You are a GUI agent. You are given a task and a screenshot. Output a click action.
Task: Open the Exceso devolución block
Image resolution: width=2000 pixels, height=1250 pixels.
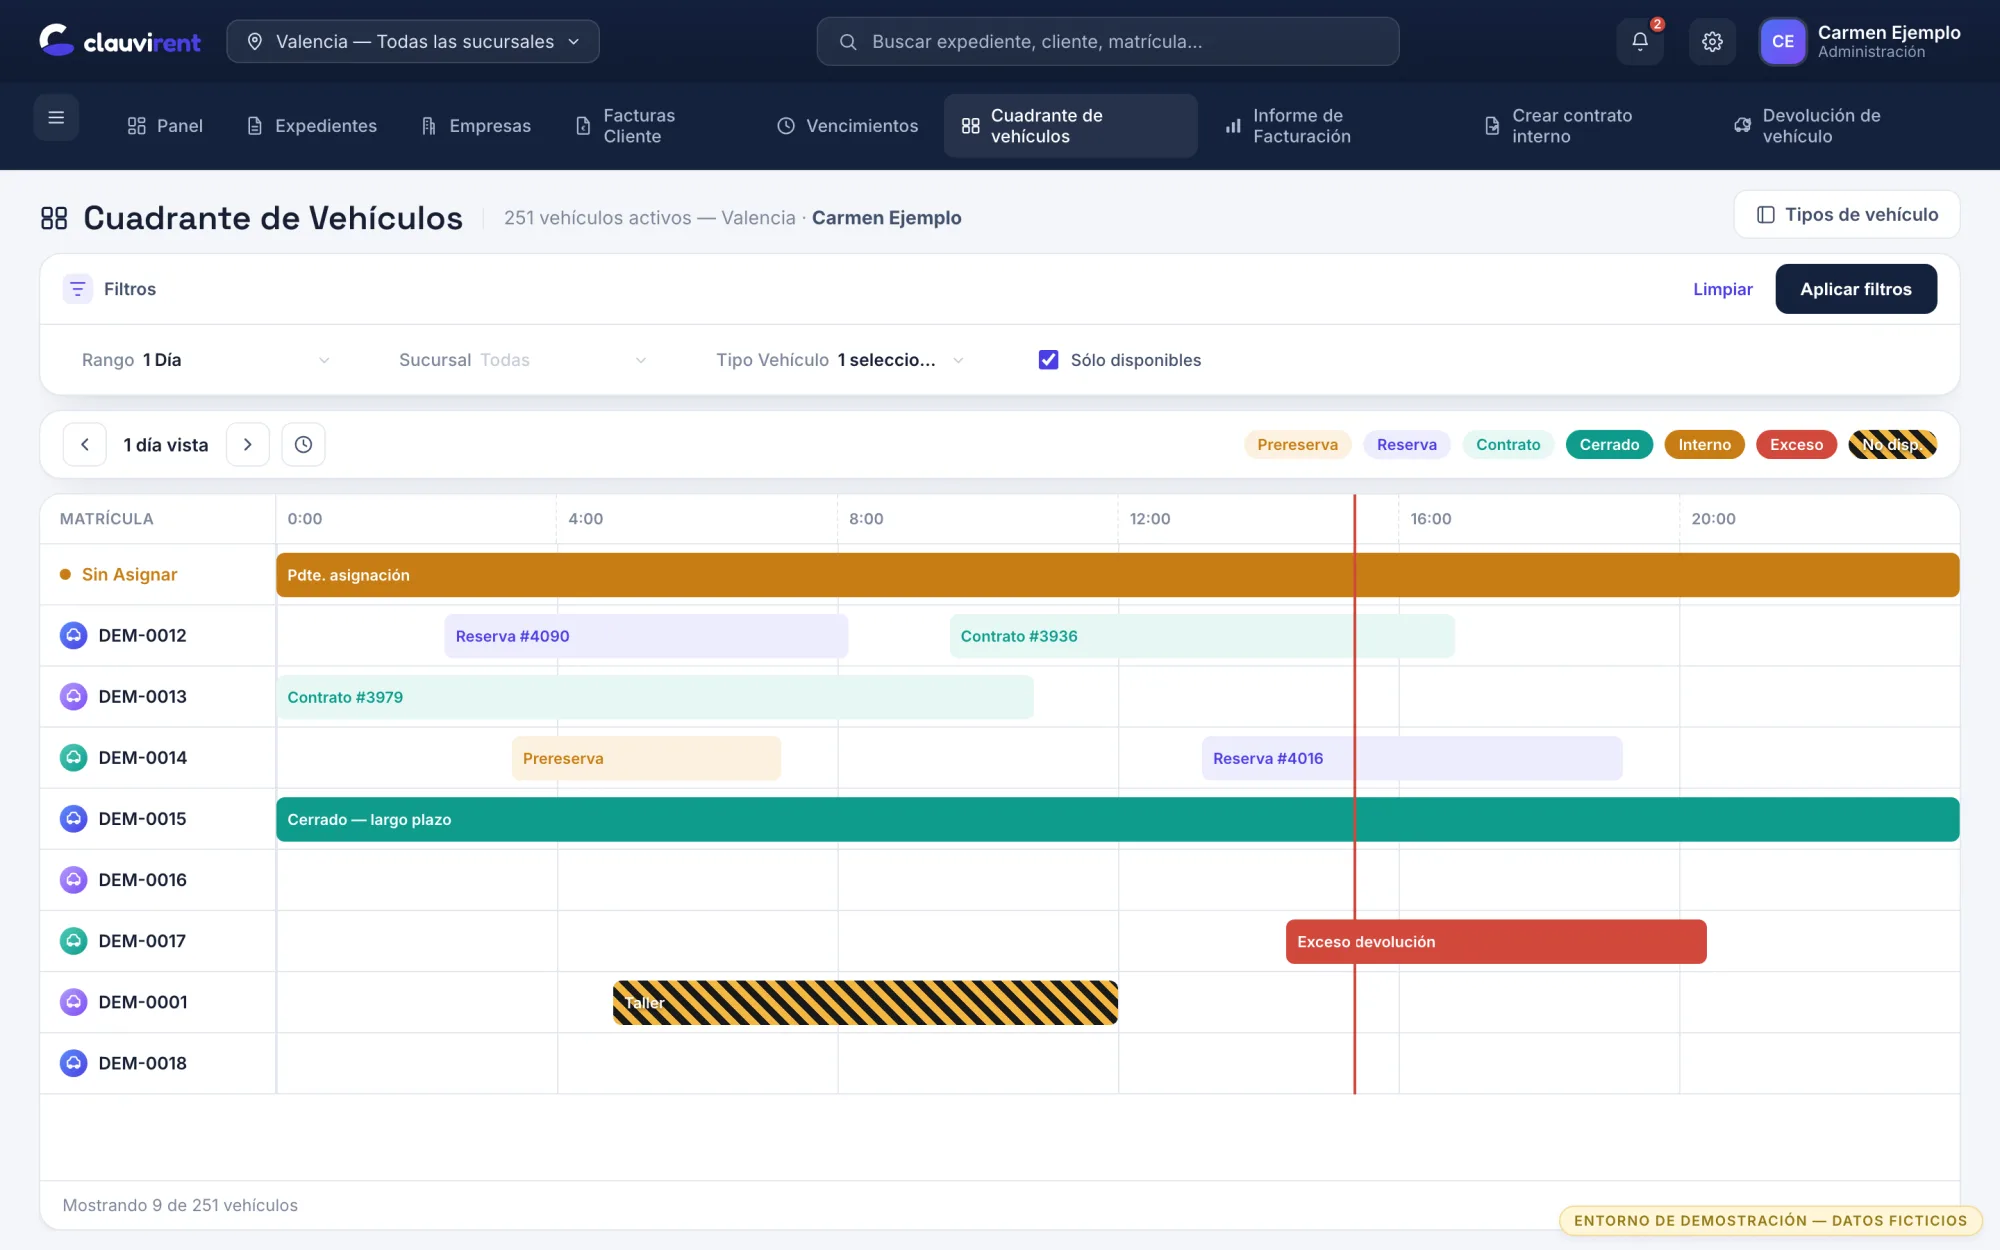[x=1496, y=942]
